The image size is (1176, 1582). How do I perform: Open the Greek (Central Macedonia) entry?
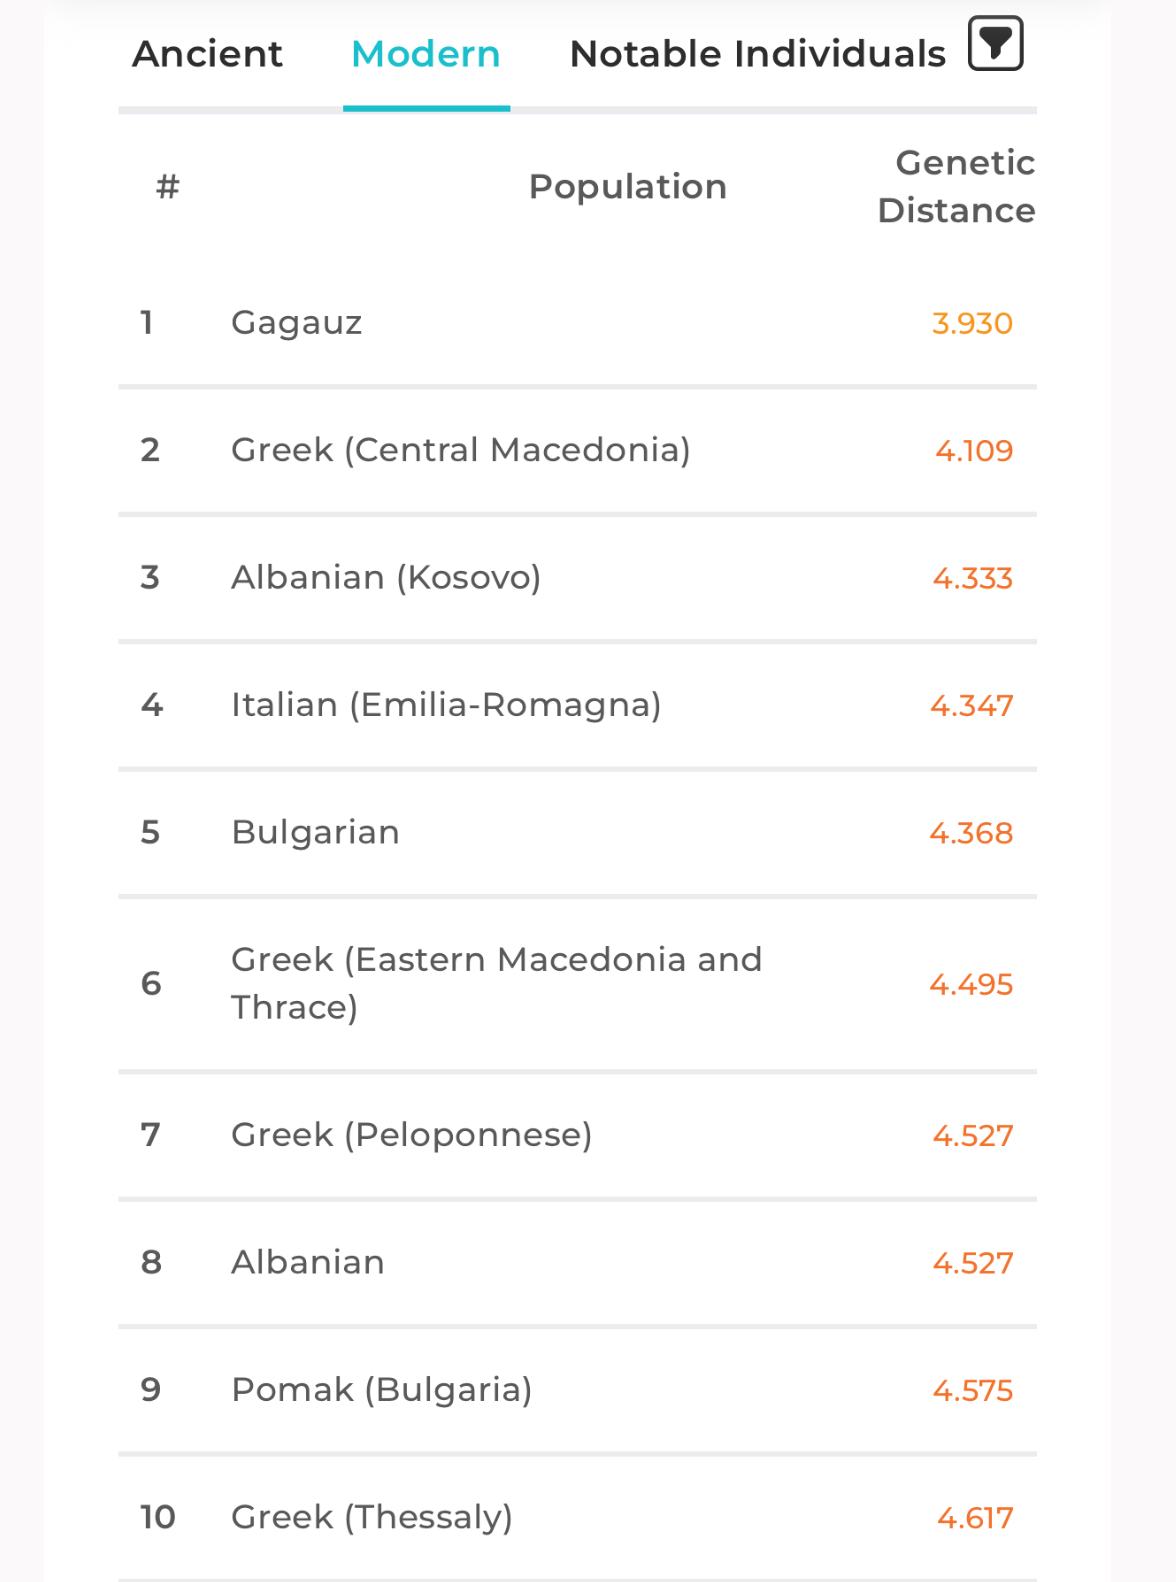coord(460,450)
